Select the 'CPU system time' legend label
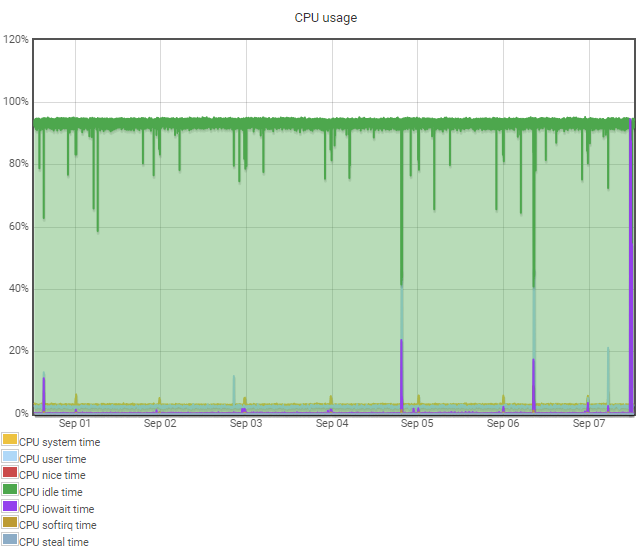Image resolution: width=639 pixels, height=553 pixels. pyautogui.click(x=59, y=442)
